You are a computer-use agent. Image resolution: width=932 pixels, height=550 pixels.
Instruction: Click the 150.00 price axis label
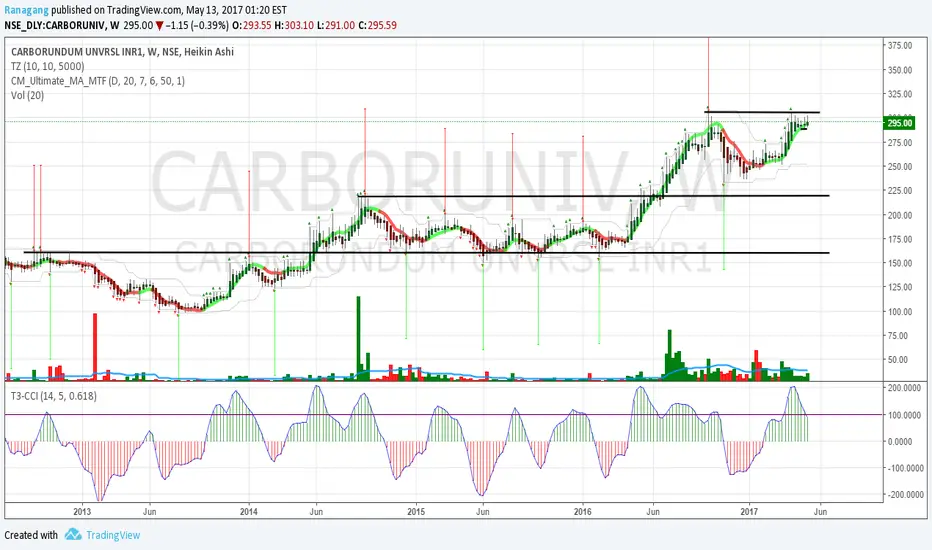(900, 263)
